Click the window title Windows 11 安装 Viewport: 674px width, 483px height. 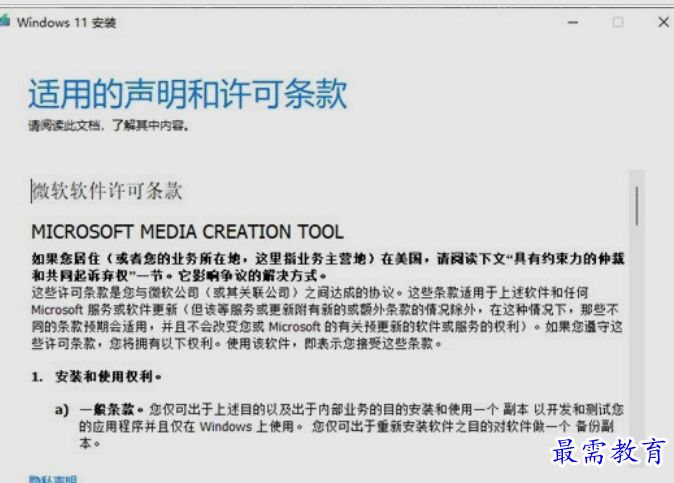coord(67,22)
